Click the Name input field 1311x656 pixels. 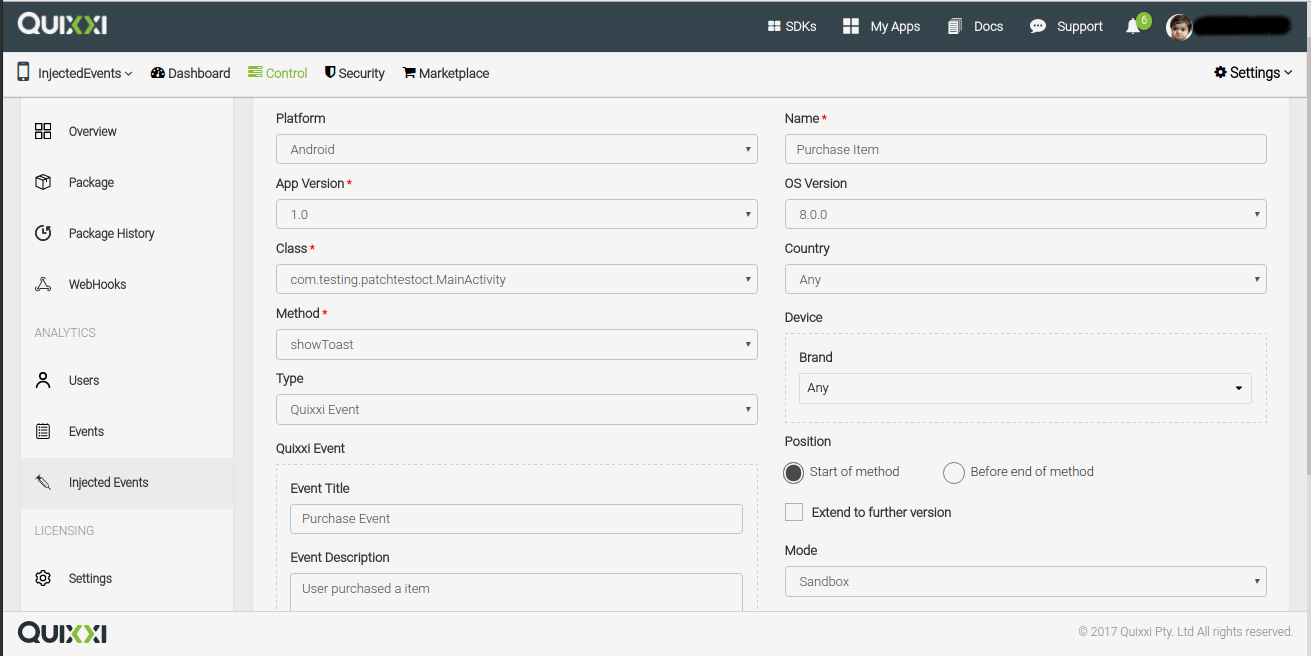pos(1025,149)
